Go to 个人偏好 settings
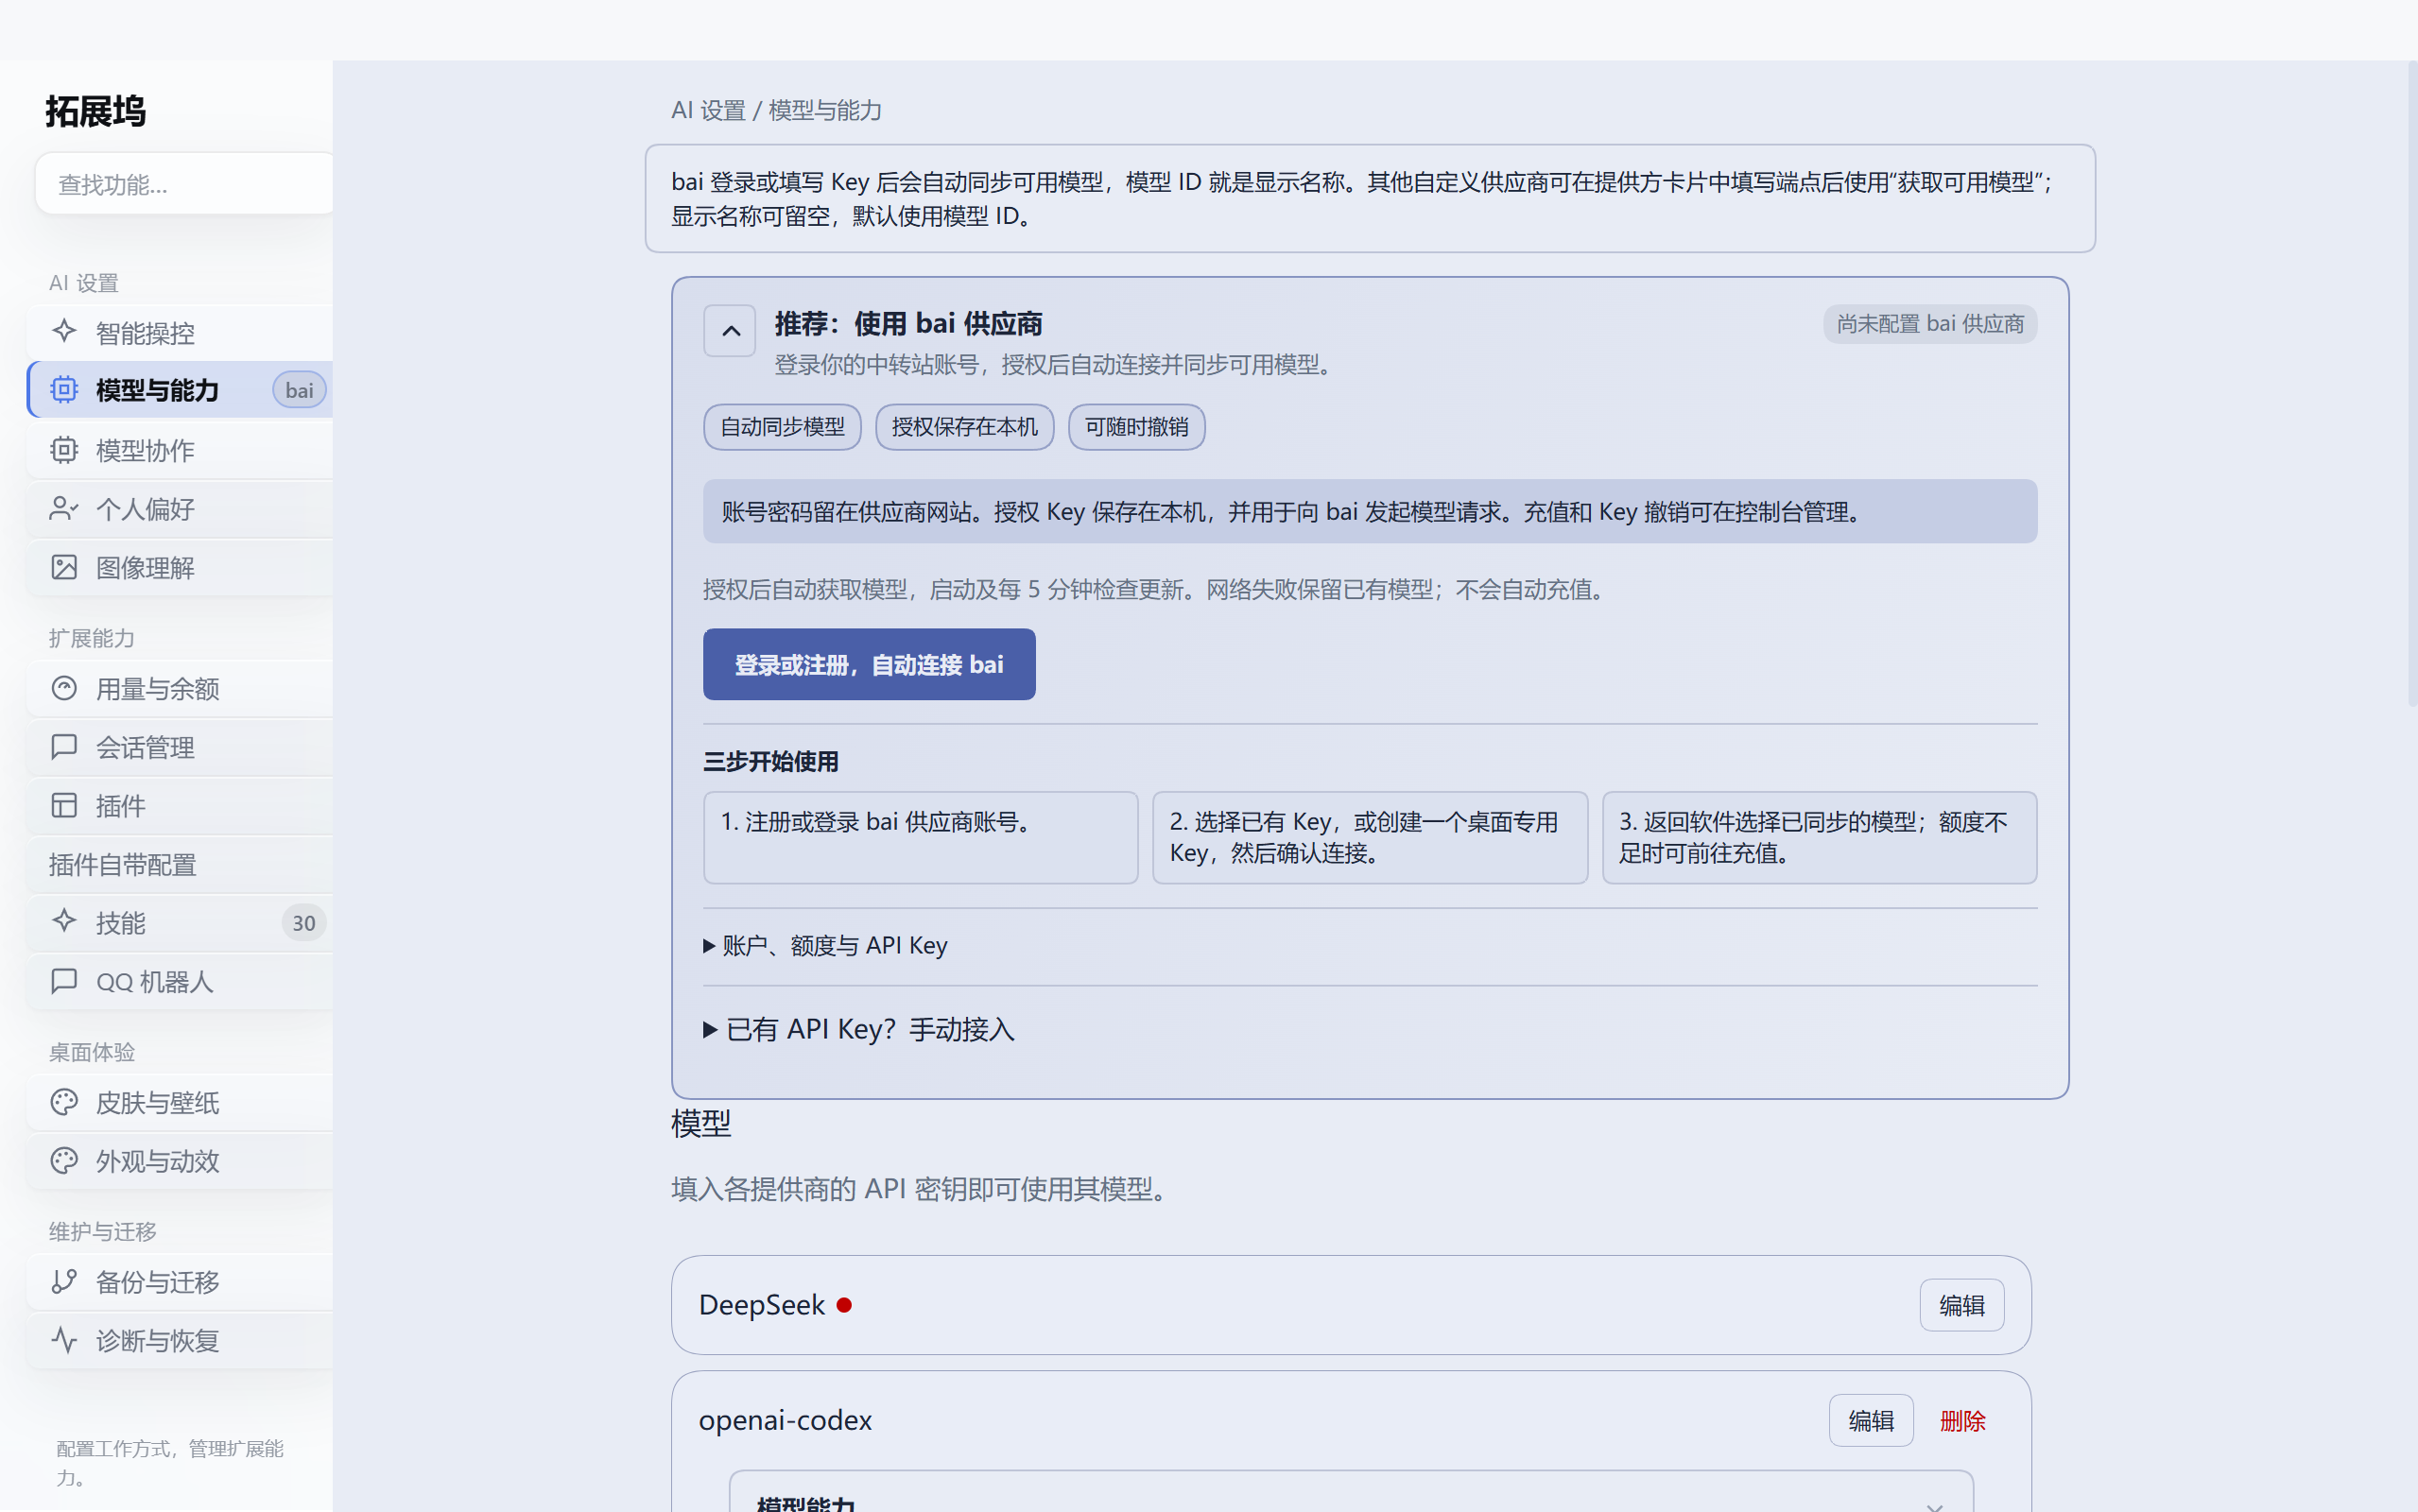Image resolution: width=2418 pixels, height=1512 pixels. [x=180, y=509]
